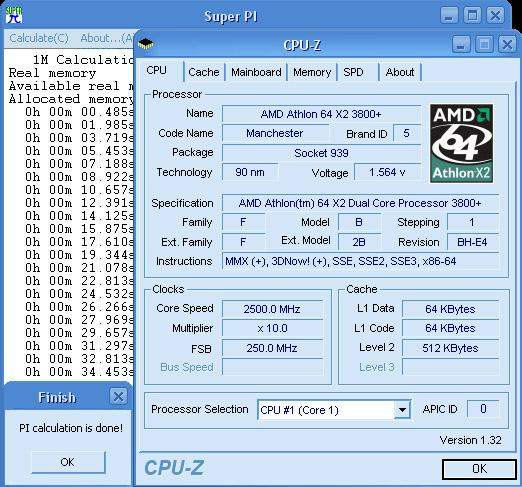Click the Super PI result line 17.610s
The height and width of the screenshot is (487, 522).
(x=79, y=242)
